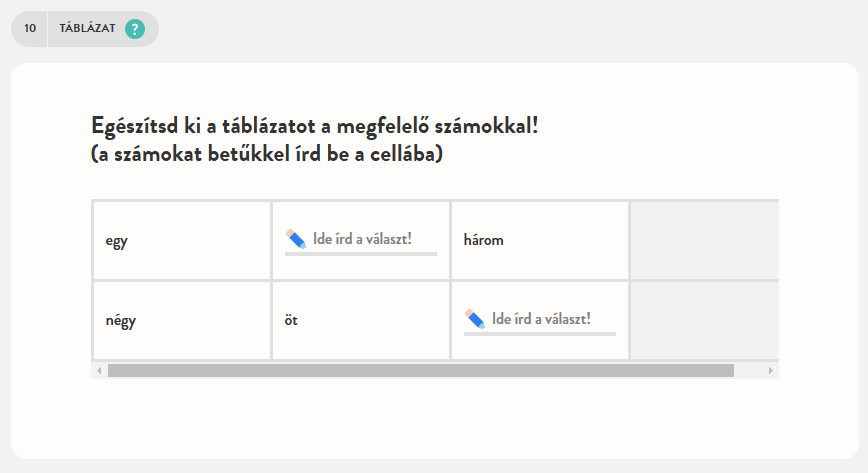The height and width of the screenshot is (473, 868).
Task: Click the table cell containing "egy"
Action: (x=181, y=241)
